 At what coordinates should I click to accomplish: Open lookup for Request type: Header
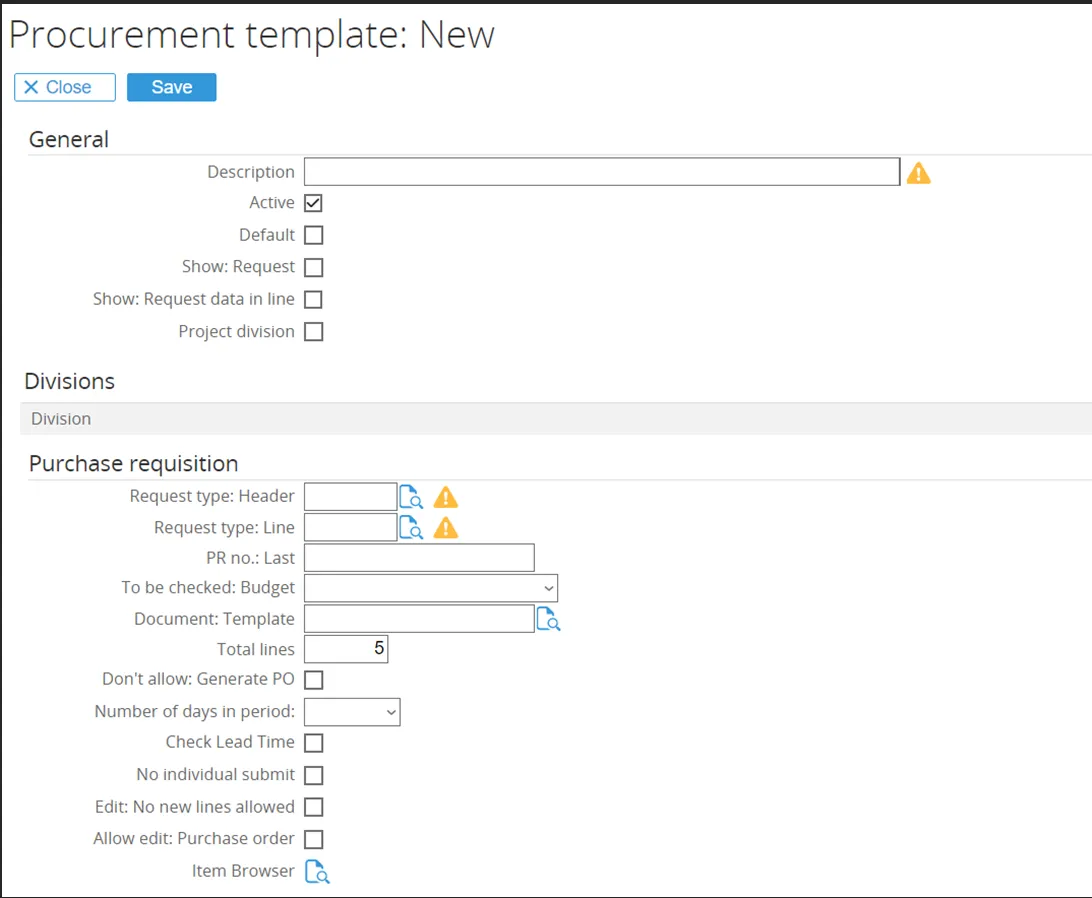click(x=411, y=497)
